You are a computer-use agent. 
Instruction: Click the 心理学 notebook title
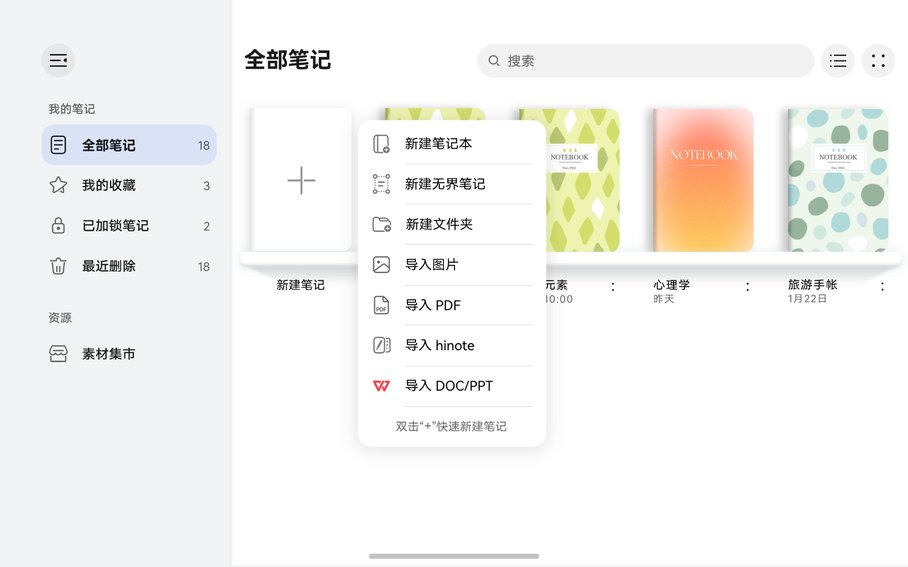pos(672,284)
